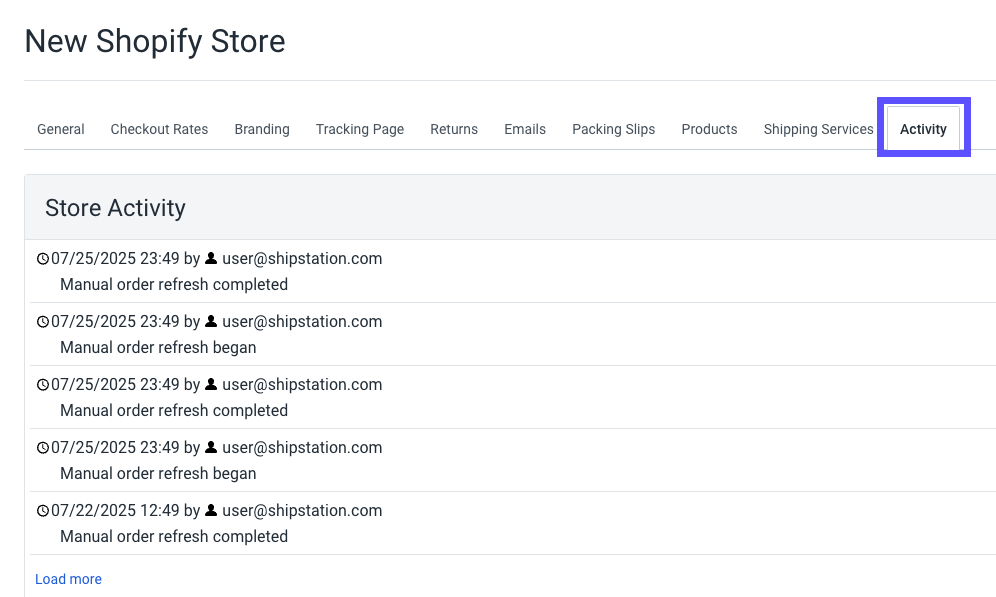This screenshot has width=996, height=597.
Task: Open the Emails tab
Action: tap(525, 129)
